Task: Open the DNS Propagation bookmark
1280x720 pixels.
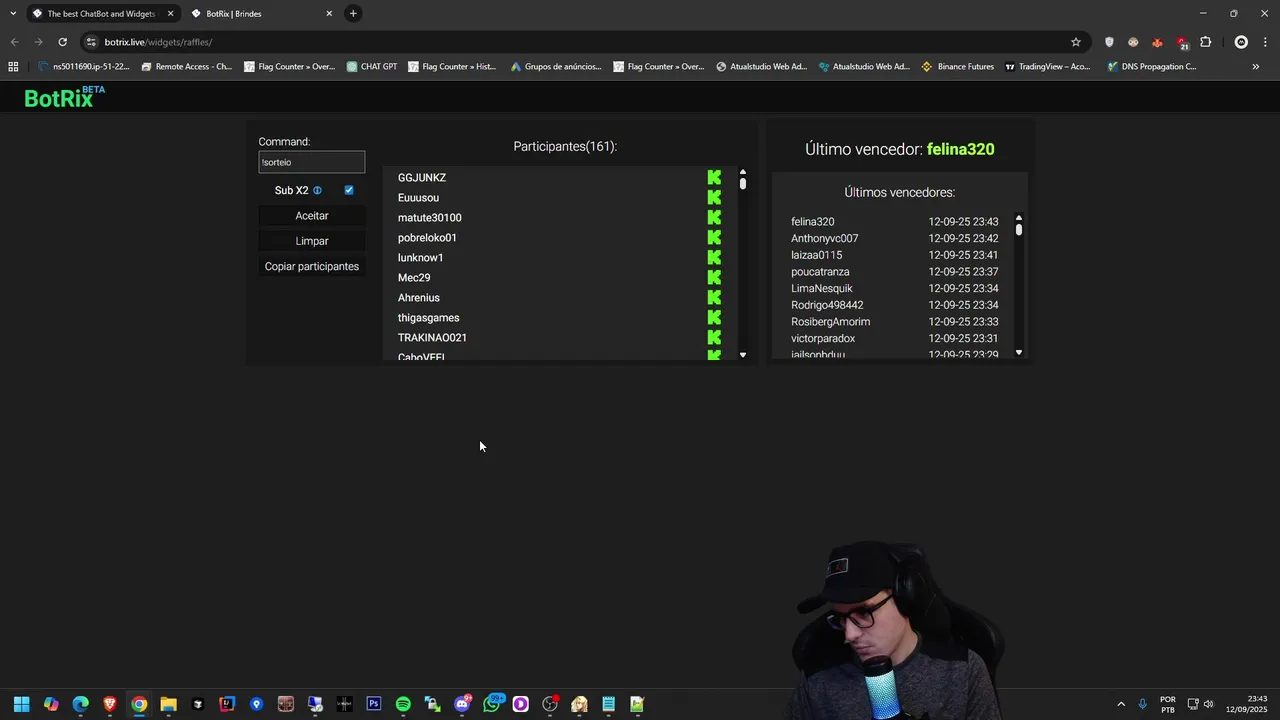Action: click(x=1152, y=67)
